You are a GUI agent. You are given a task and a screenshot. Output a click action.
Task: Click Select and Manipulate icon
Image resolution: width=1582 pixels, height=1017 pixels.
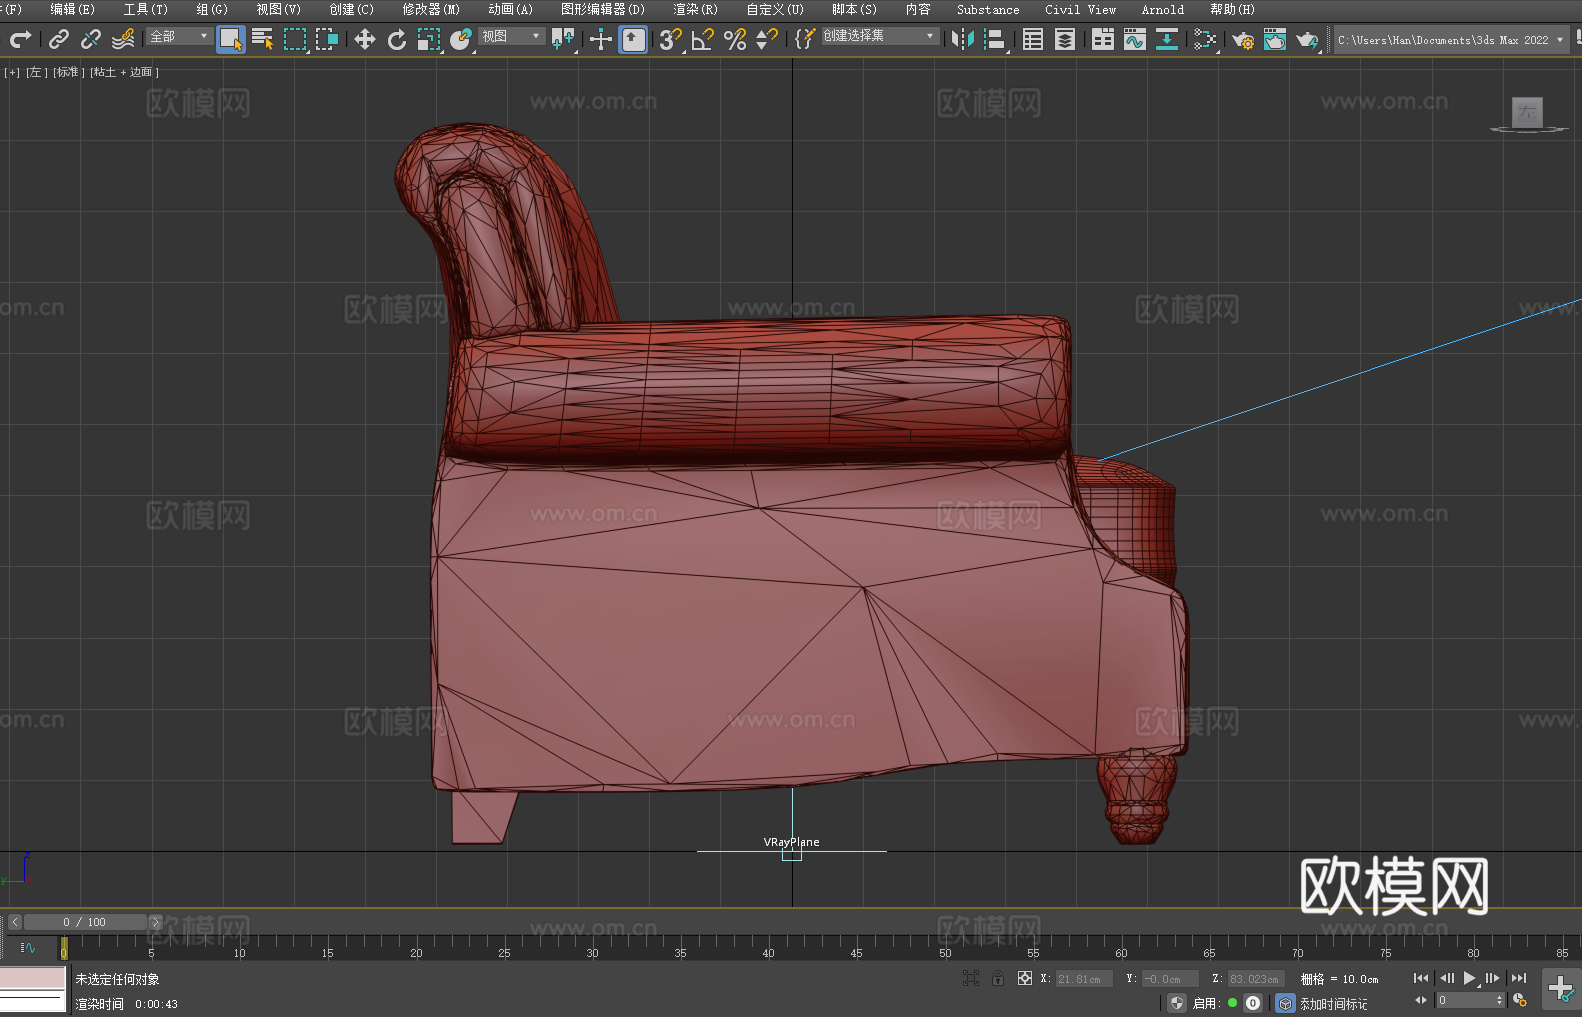pyautogui.click(x=601, y=39)
